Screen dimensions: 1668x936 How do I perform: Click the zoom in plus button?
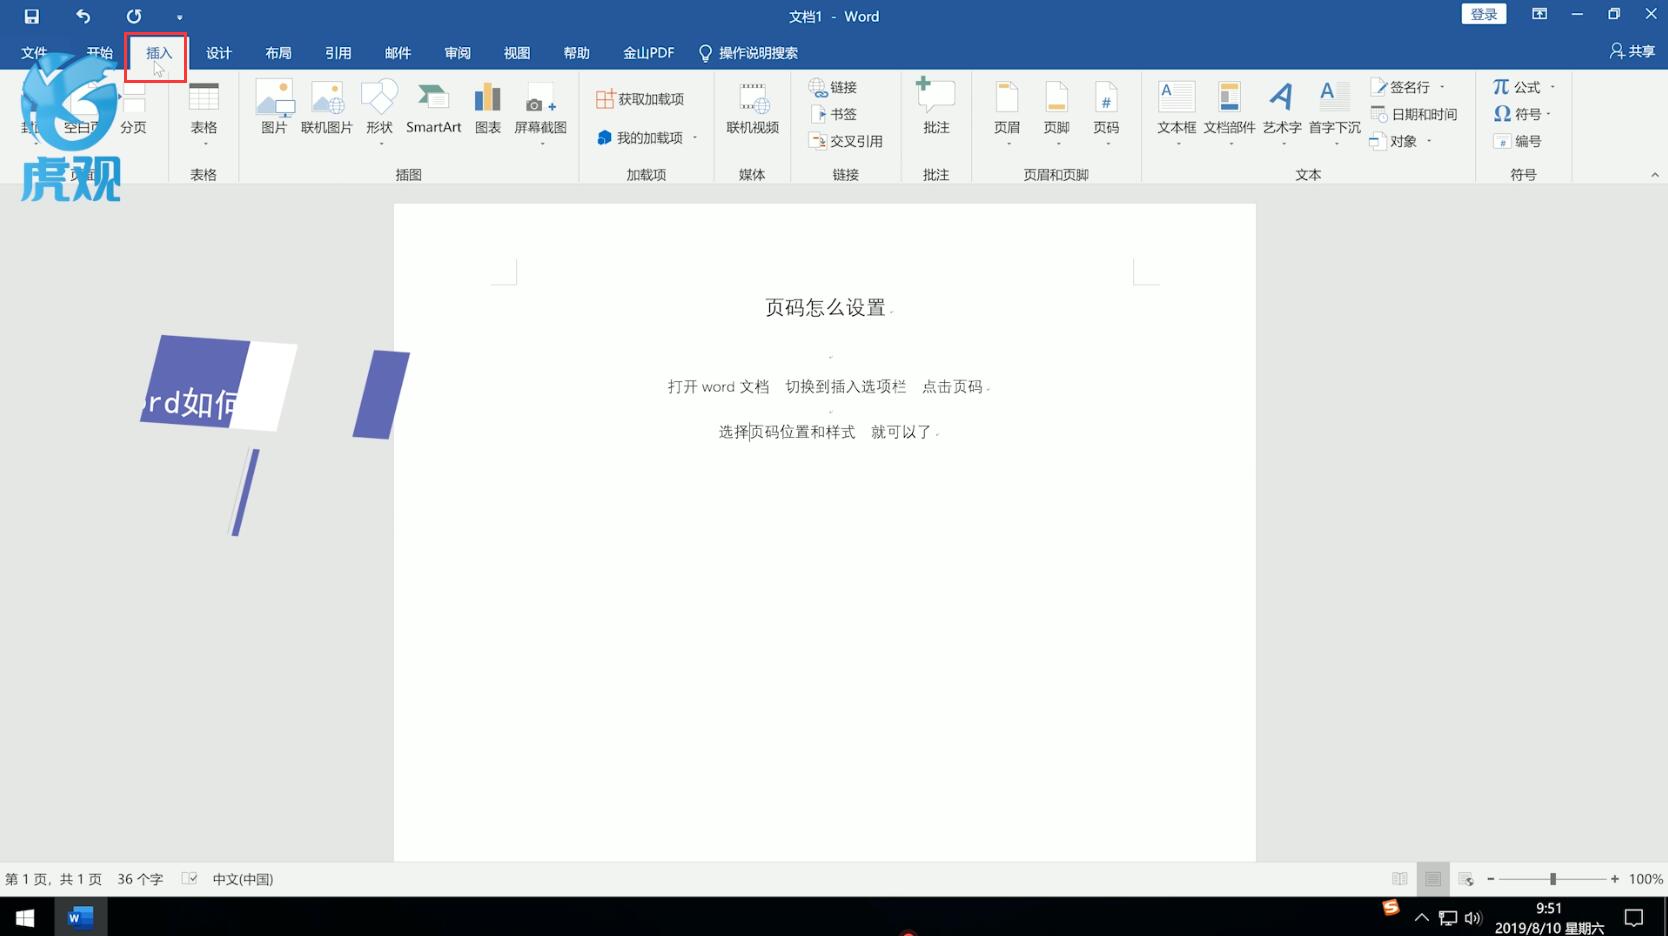click(x=1615, y=879)
